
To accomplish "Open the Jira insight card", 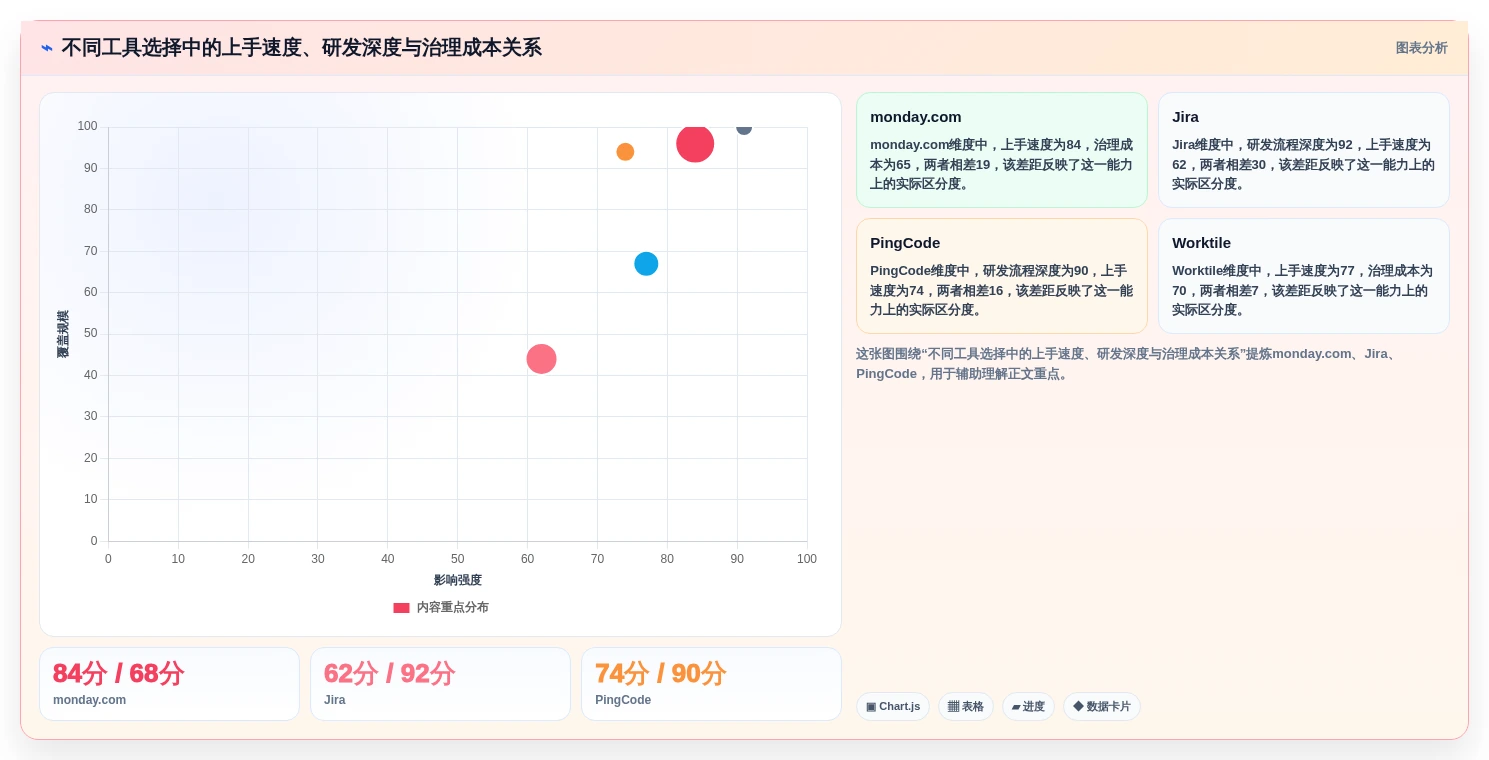I will tap(1304, 150).
